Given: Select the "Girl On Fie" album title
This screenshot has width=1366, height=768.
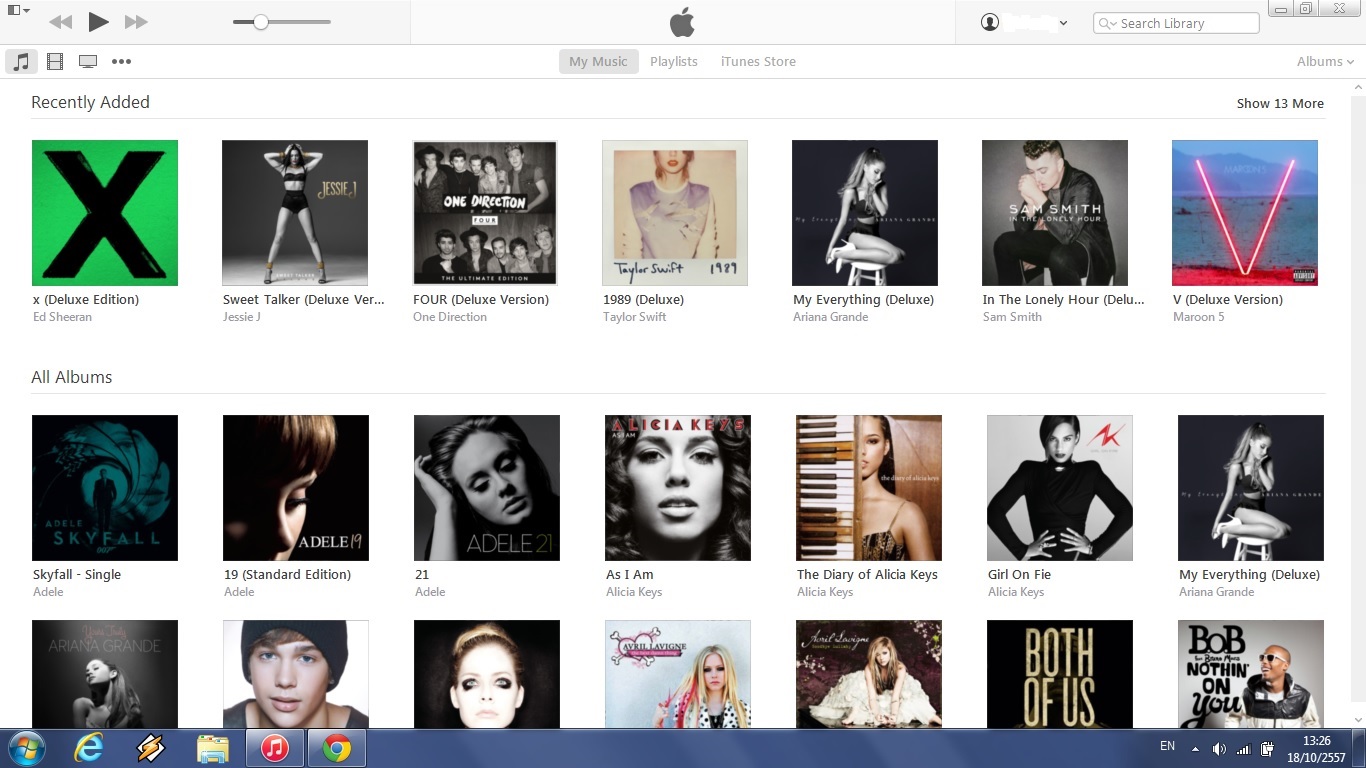Looking at the screenshot, I should [x=1020, y=574].
